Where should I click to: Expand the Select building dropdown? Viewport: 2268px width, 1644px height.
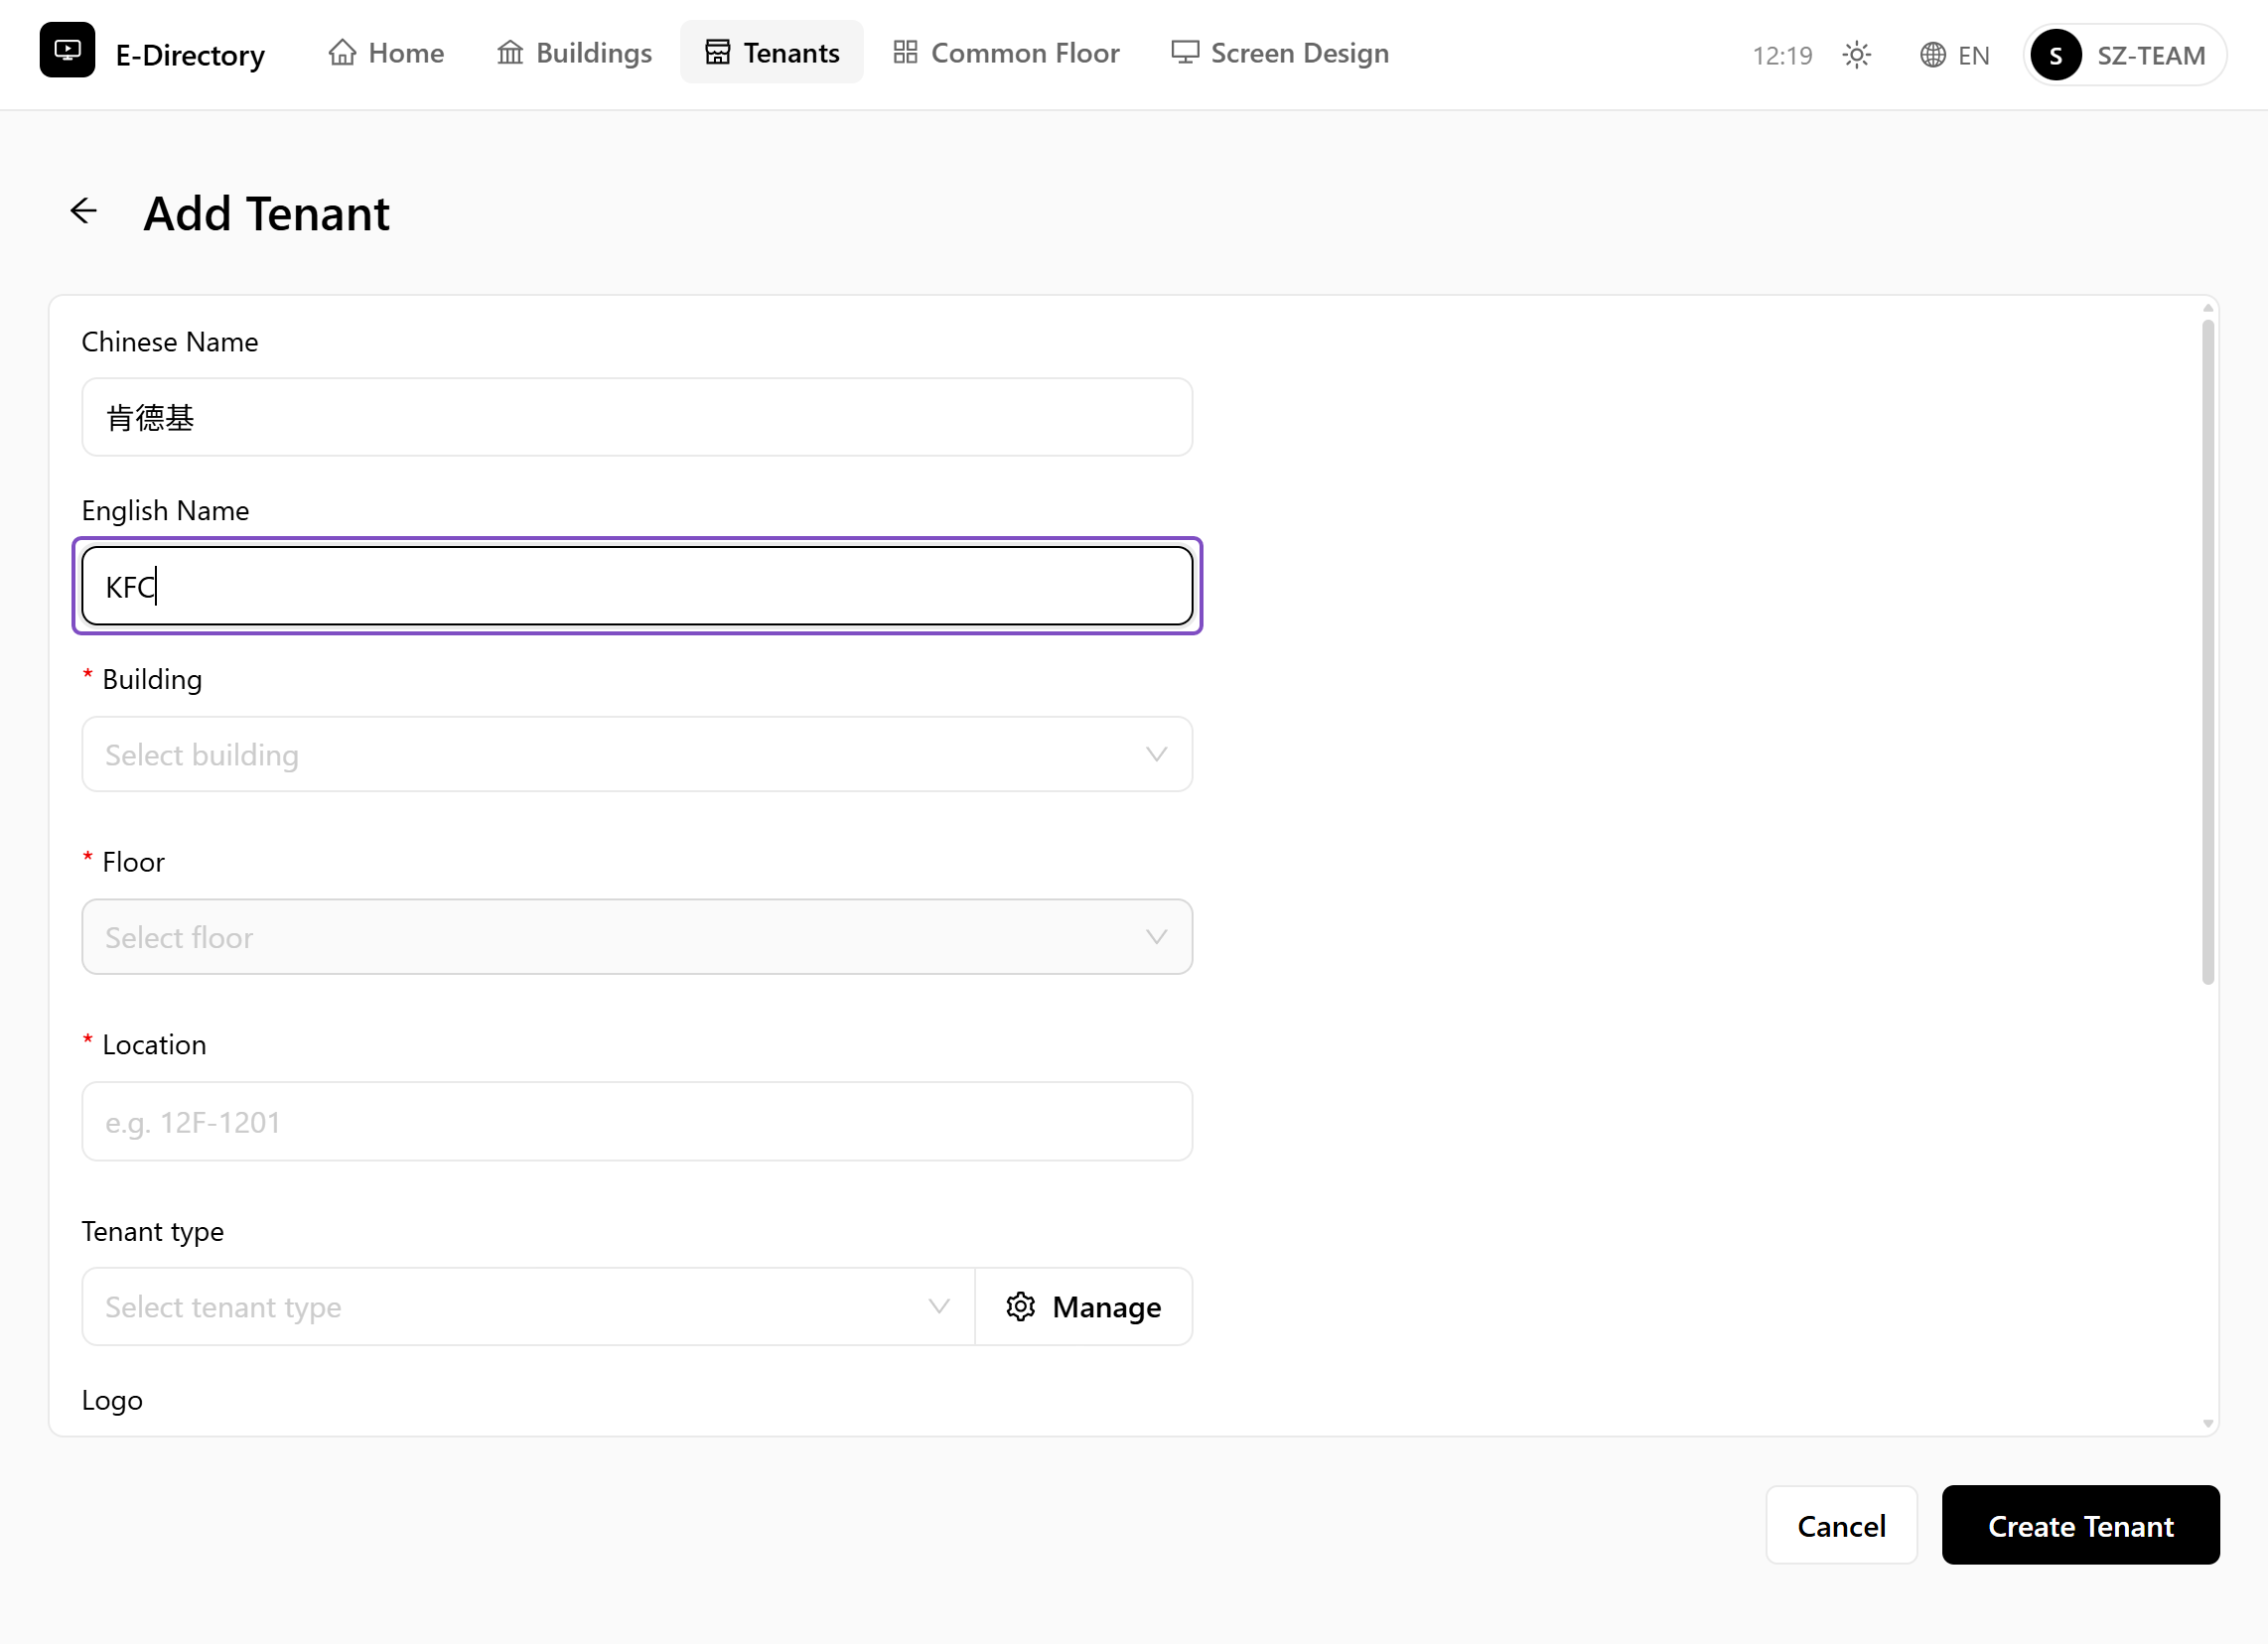point(637,754)
